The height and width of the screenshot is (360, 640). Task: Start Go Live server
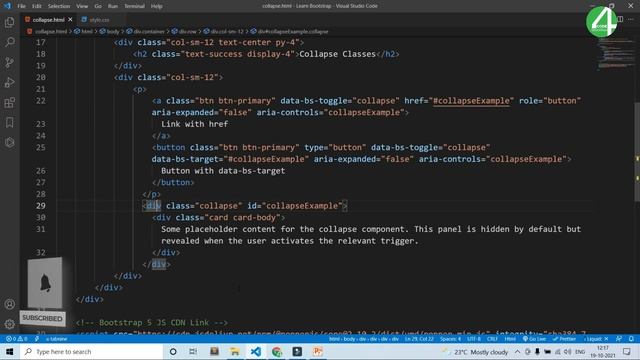point(534,339)
